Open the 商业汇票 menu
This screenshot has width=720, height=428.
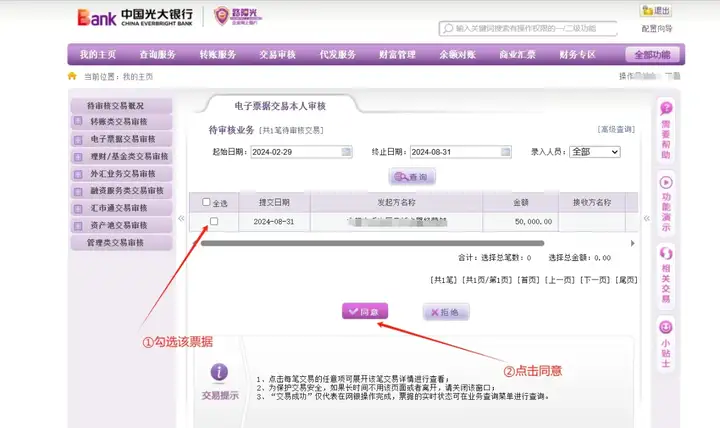[x=518, y=55]
